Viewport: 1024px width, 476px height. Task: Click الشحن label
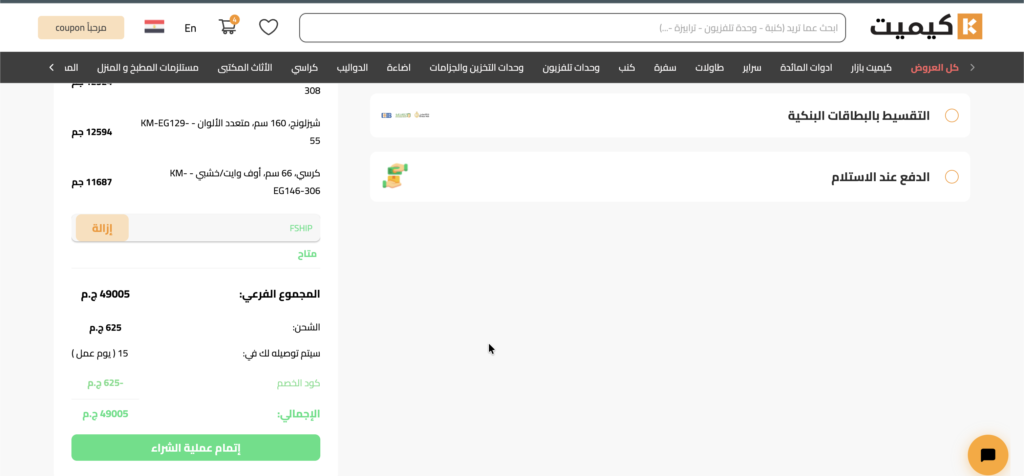pyautogui.click(x=306, y=328)
